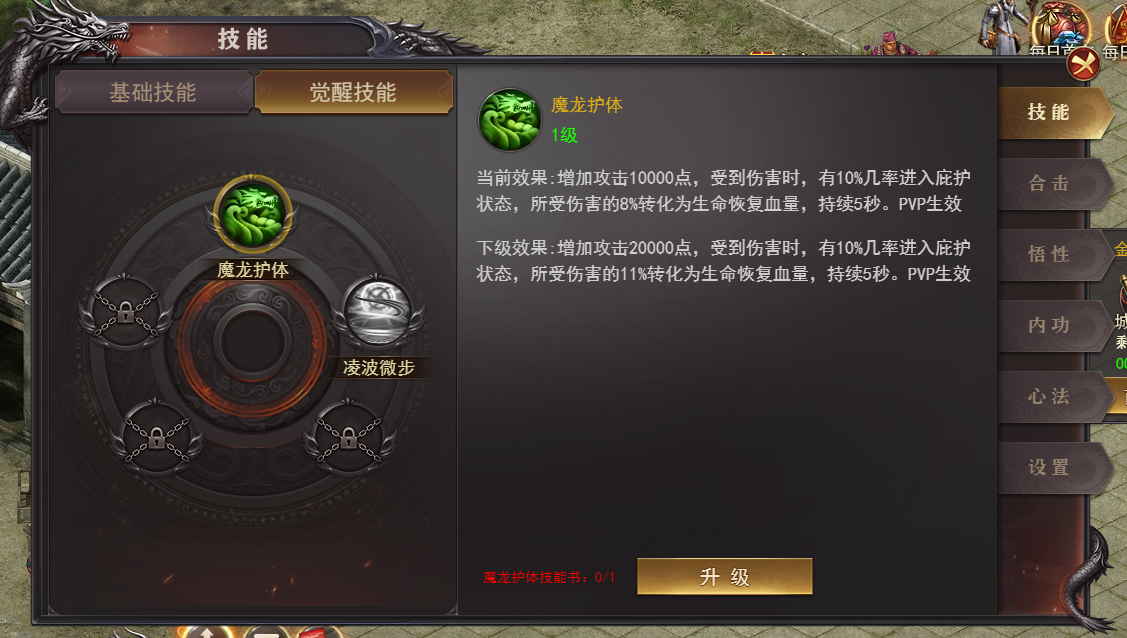Switch to the 觉醒技能 tab
The height and width of the screenshot is (638, 1127).
[x=353, y=92]
